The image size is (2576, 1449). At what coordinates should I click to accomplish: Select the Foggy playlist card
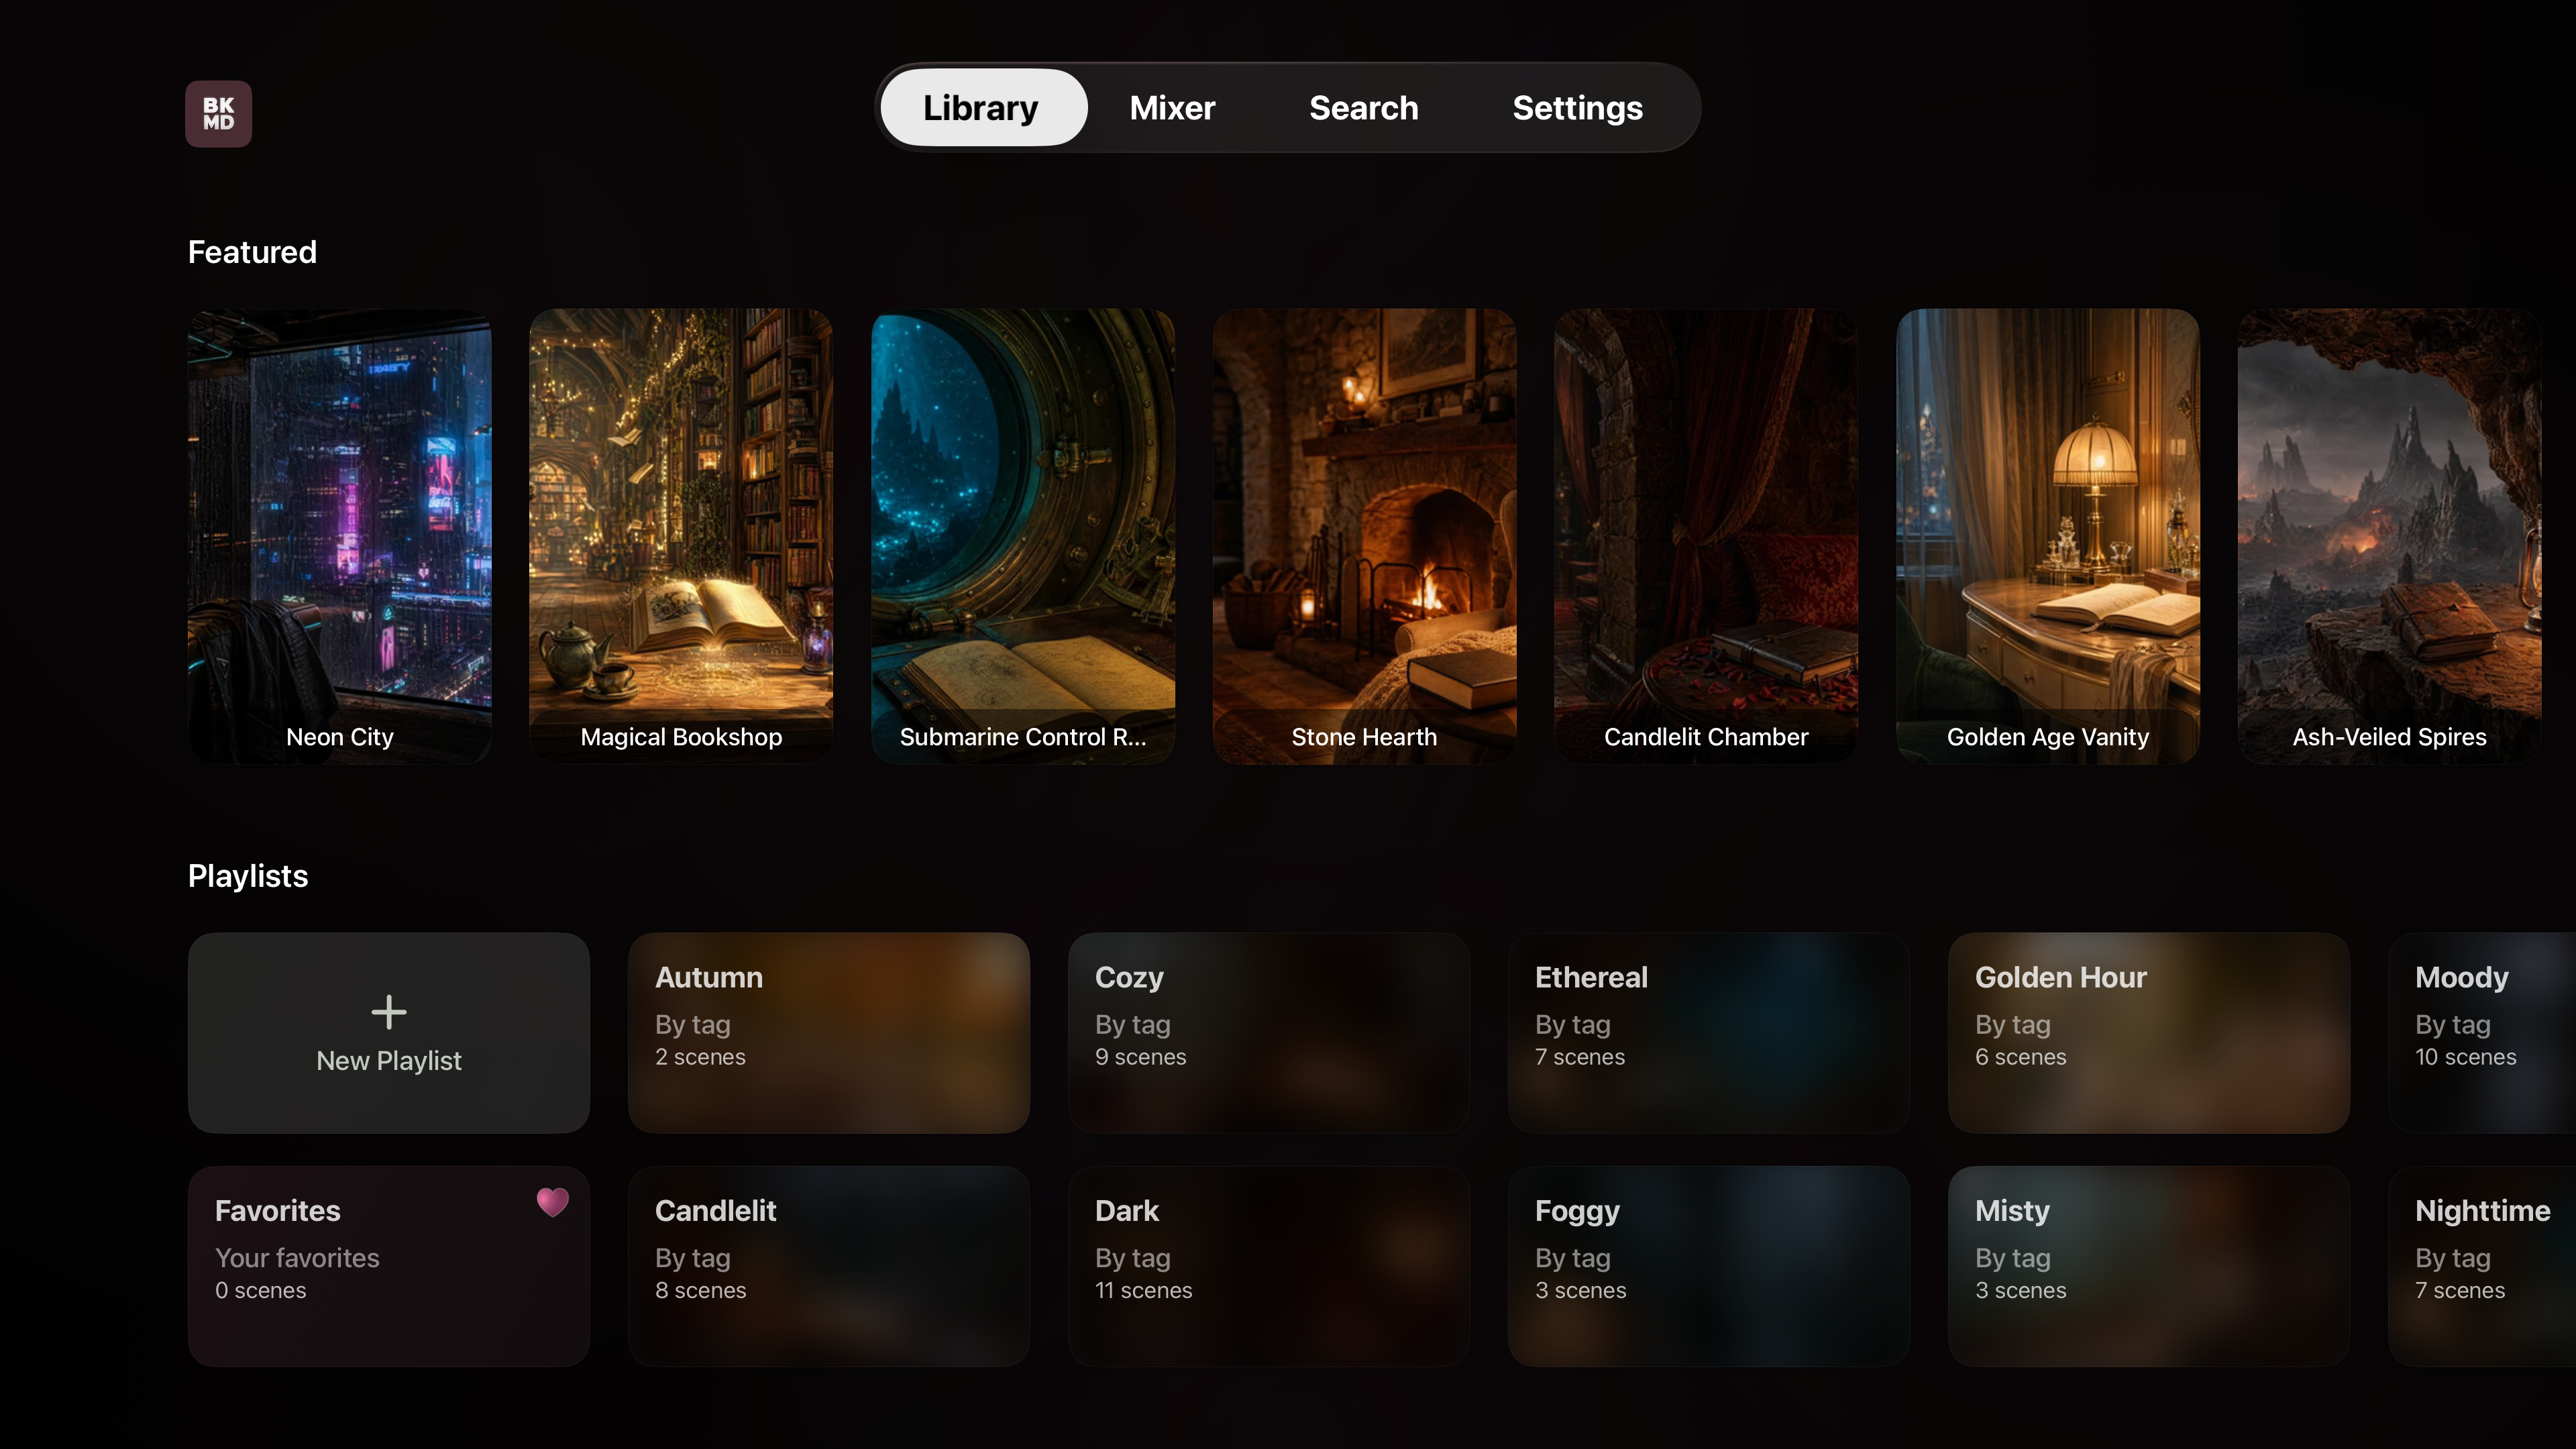coord(1709,1267)
